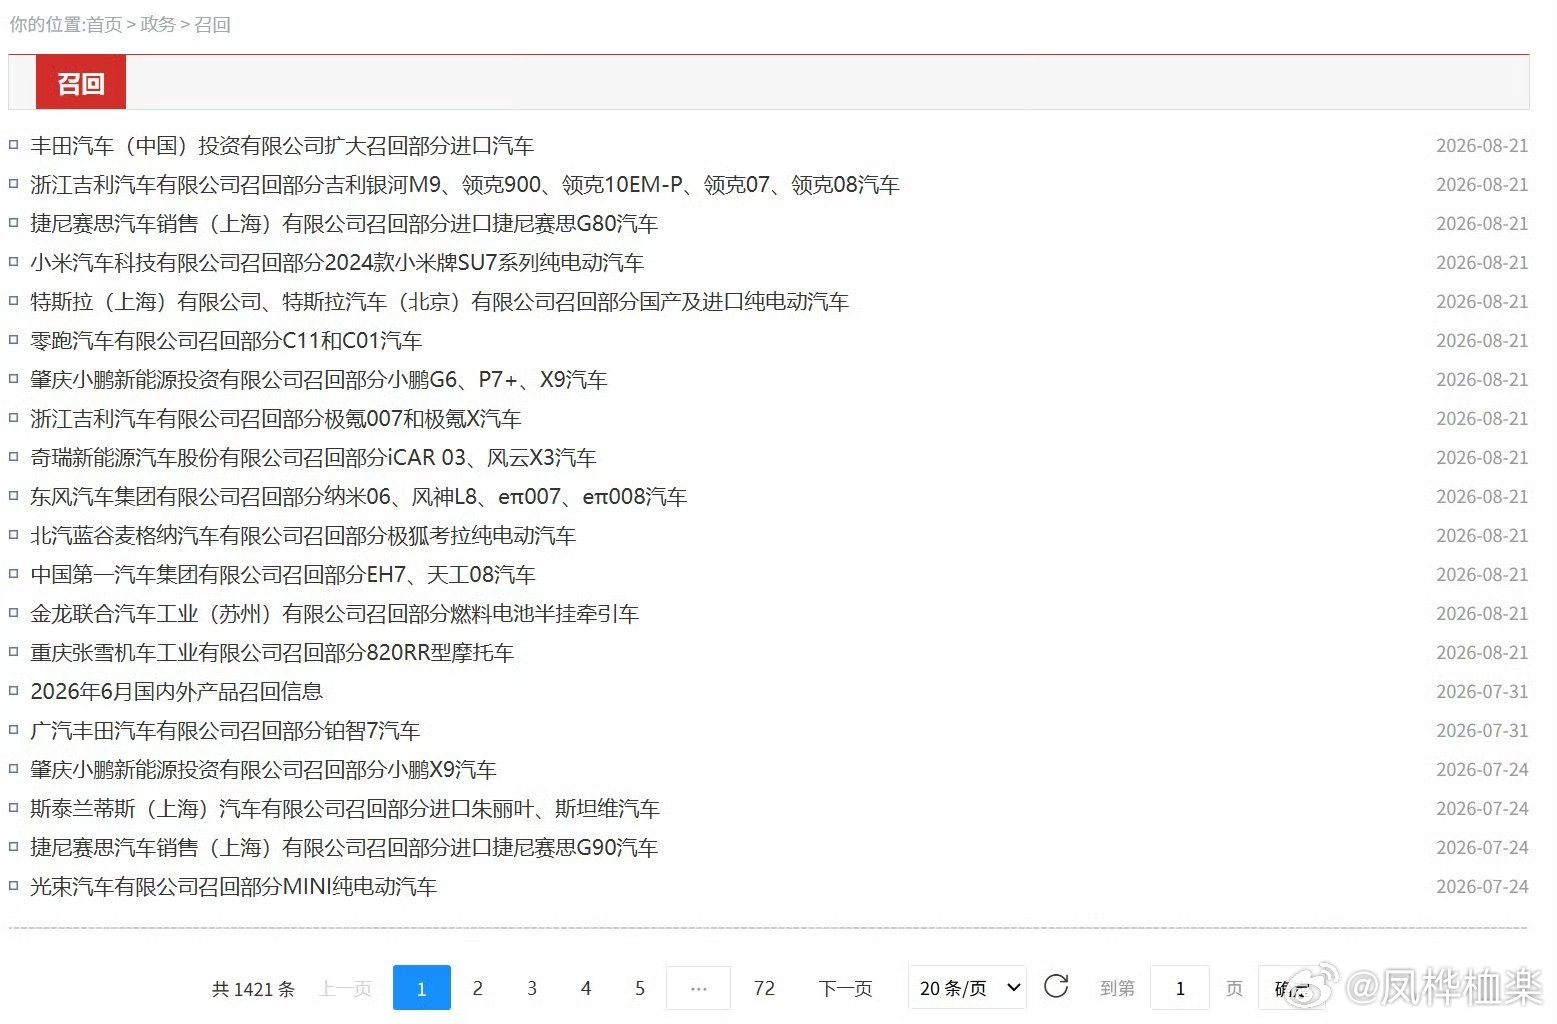This screenshot has height=1024, width=1557.
Task: Go to page 2
Action: coord(477,988)
